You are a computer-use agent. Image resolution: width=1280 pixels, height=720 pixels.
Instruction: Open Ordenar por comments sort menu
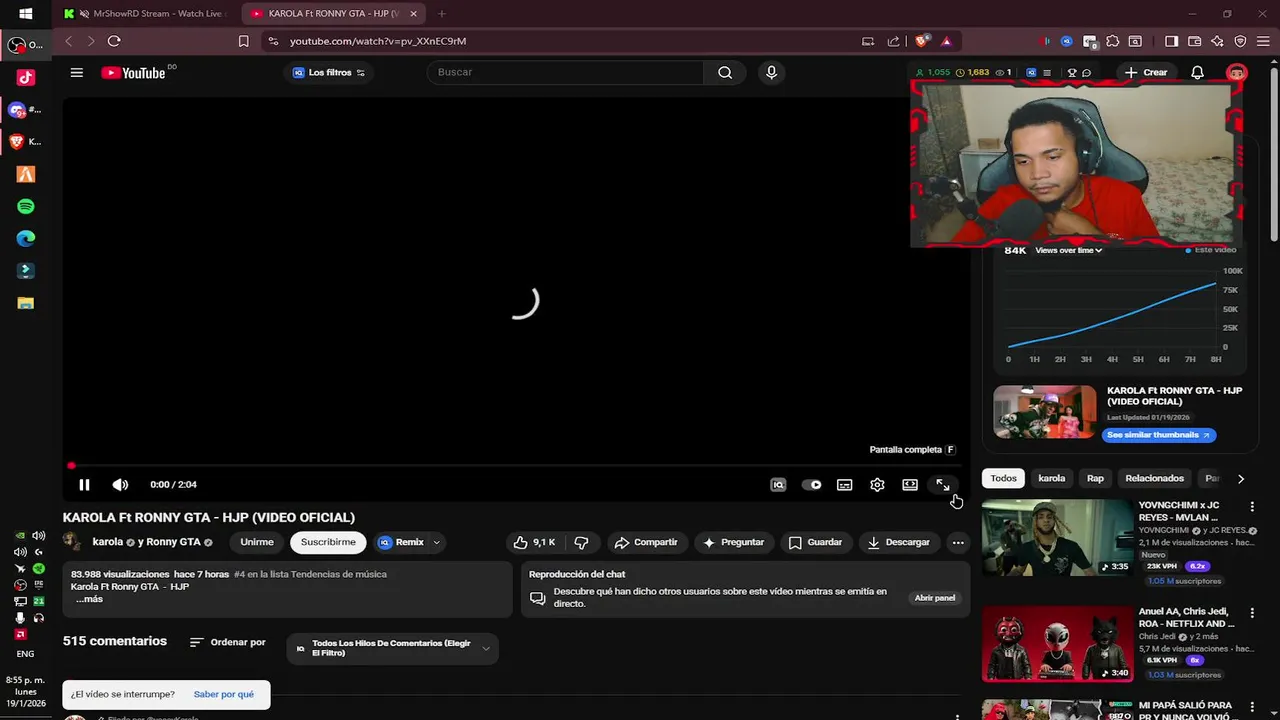[x=228, y=642]
